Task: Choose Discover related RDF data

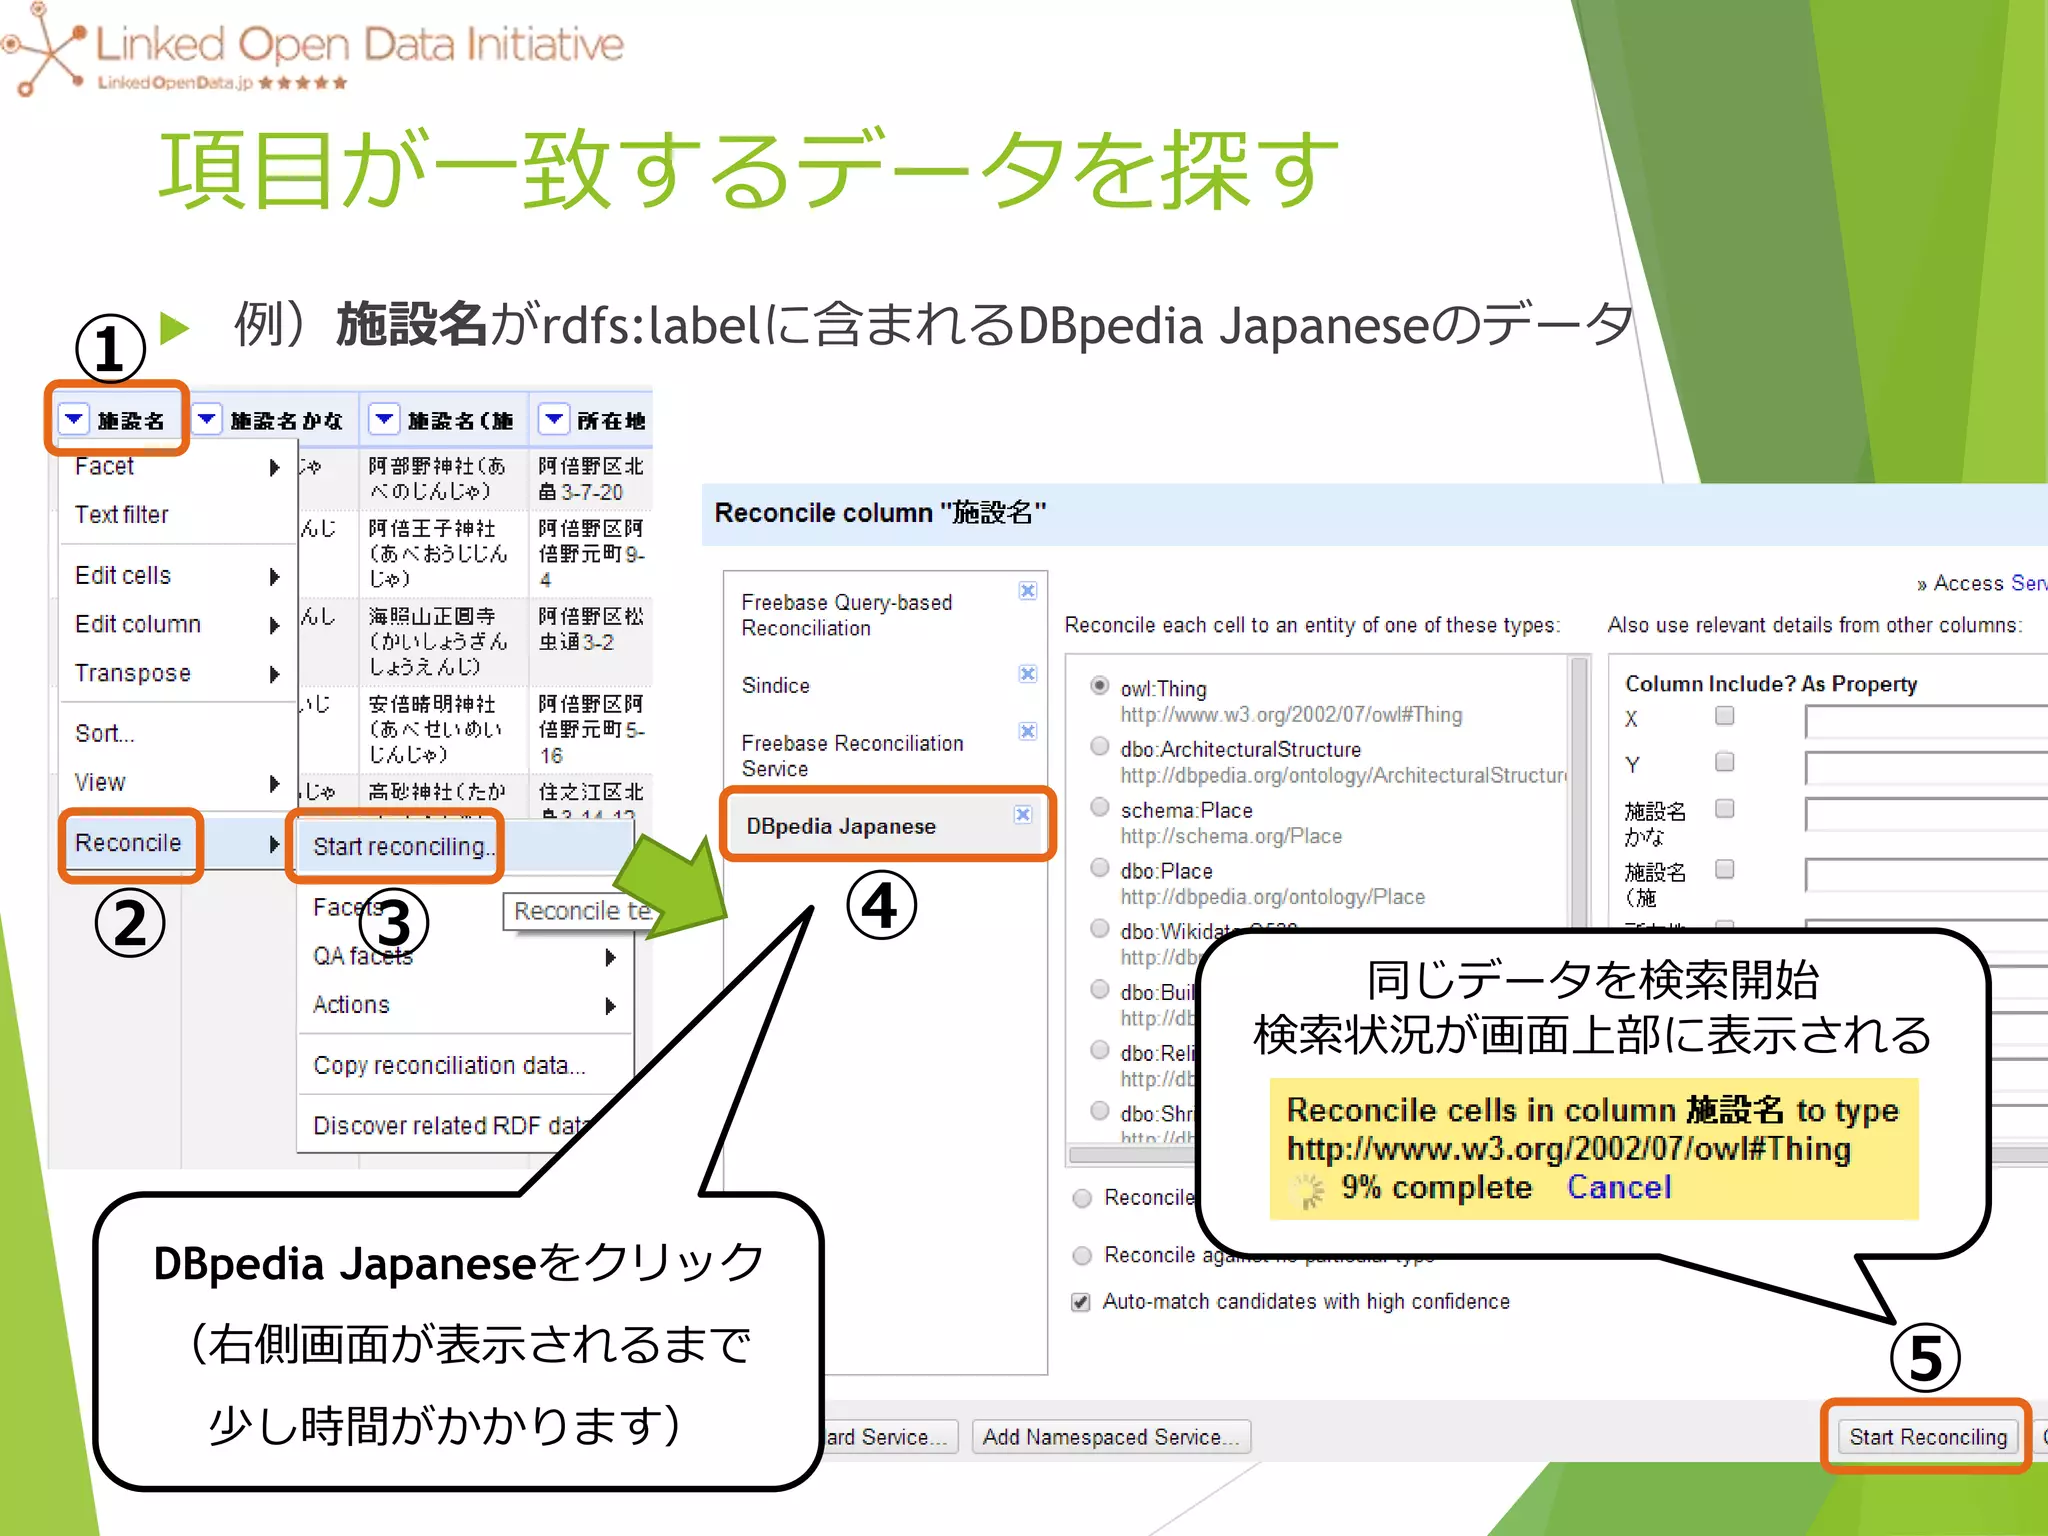Action: point(452,1126)
